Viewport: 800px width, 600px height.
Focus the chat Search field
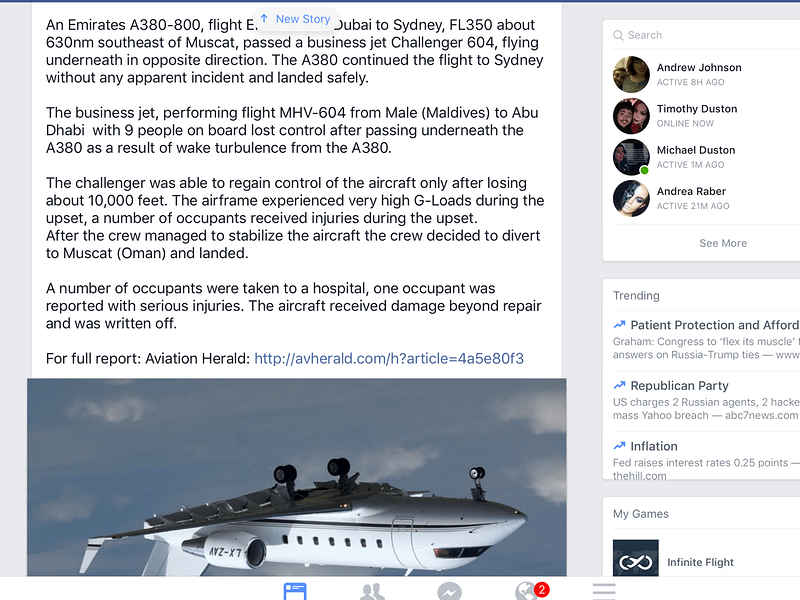[x=706, y=35]
